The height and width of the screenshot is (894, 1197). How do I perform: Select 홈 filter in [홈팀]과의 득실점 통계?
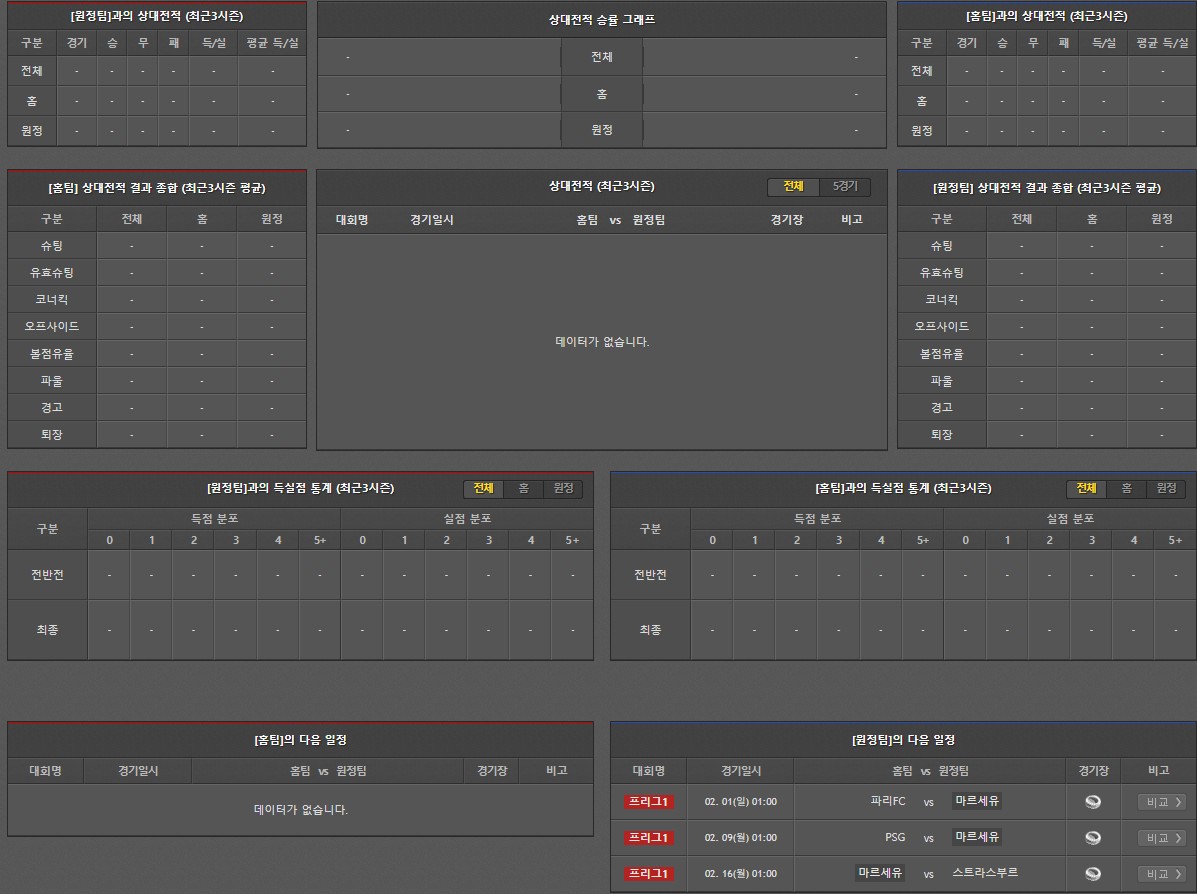1126,488
